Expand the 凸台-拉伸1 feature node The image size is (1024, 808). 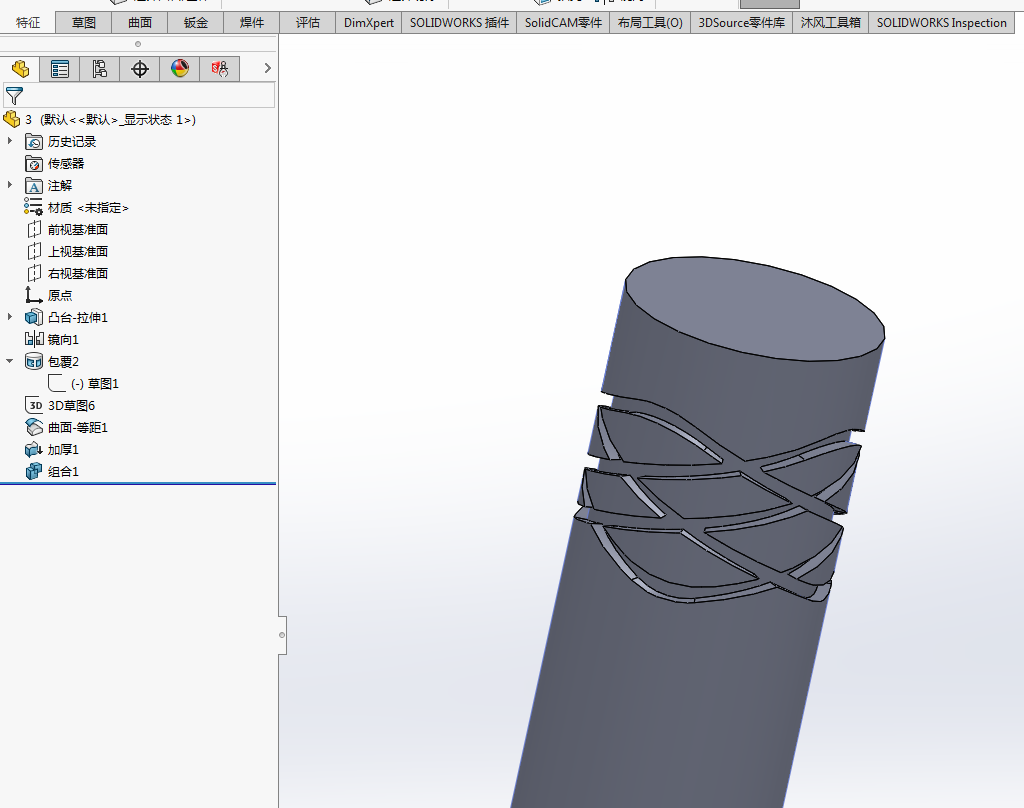coord(10,317)
